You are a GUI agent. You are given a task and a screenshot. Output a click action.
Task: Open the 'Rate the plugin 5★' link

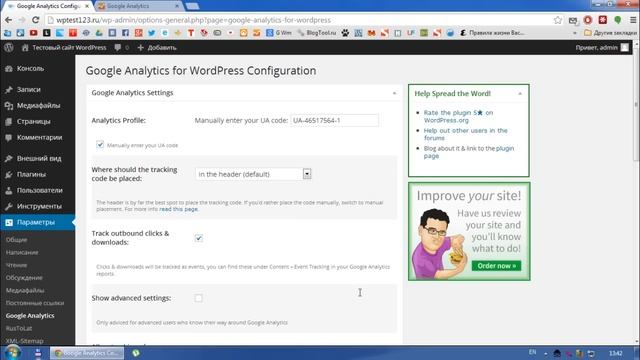458,116
